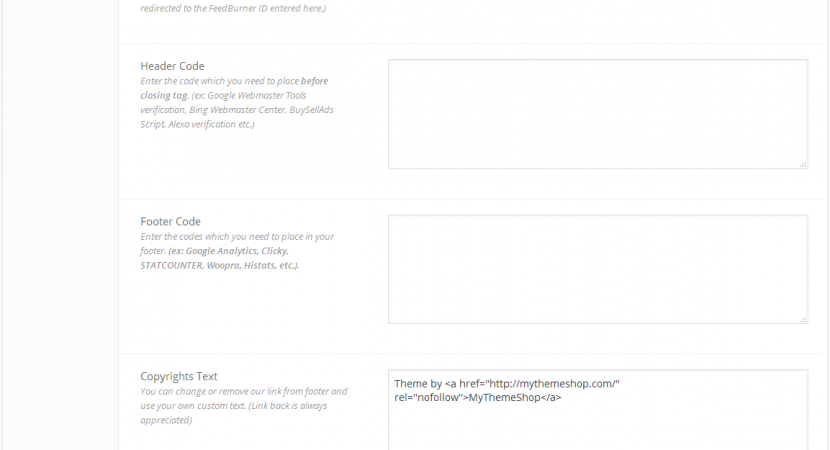The height and width of the screenshot is (450, 830).
Task: Click inside the Footer Code text area
Action: click(598, 269)
